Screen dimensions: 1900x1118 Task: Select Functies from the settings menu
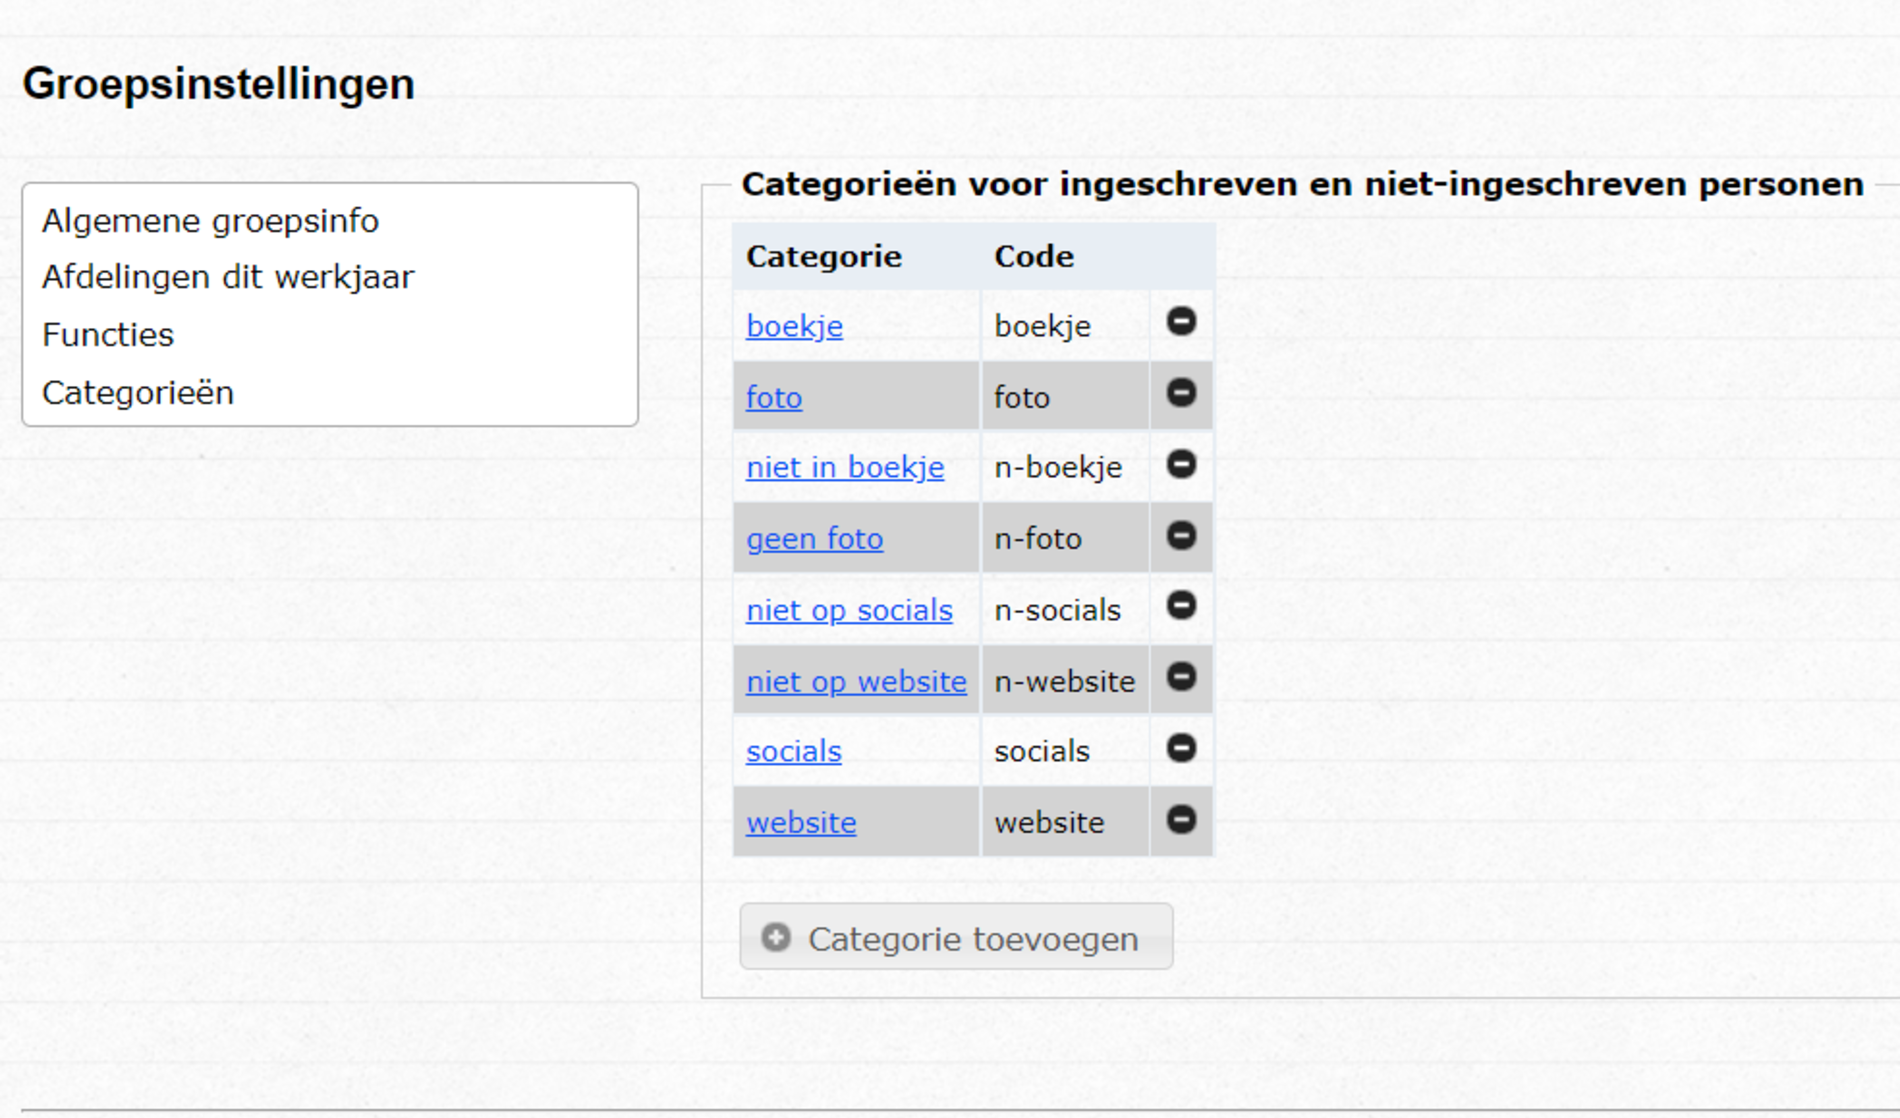click(x=108, y=335)
